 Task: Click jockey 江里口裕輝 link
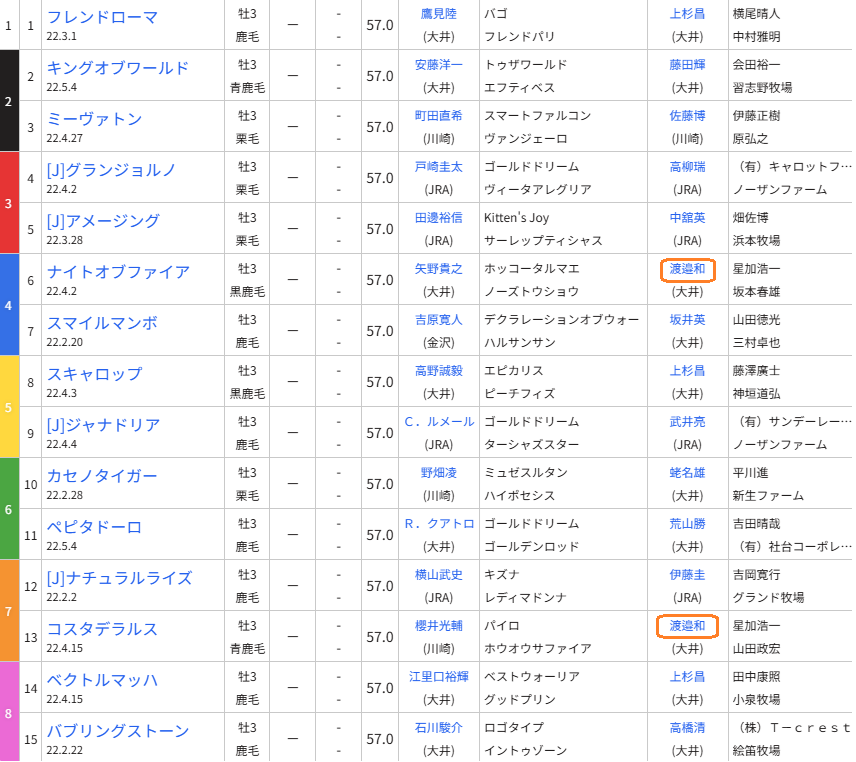[438, 676]
